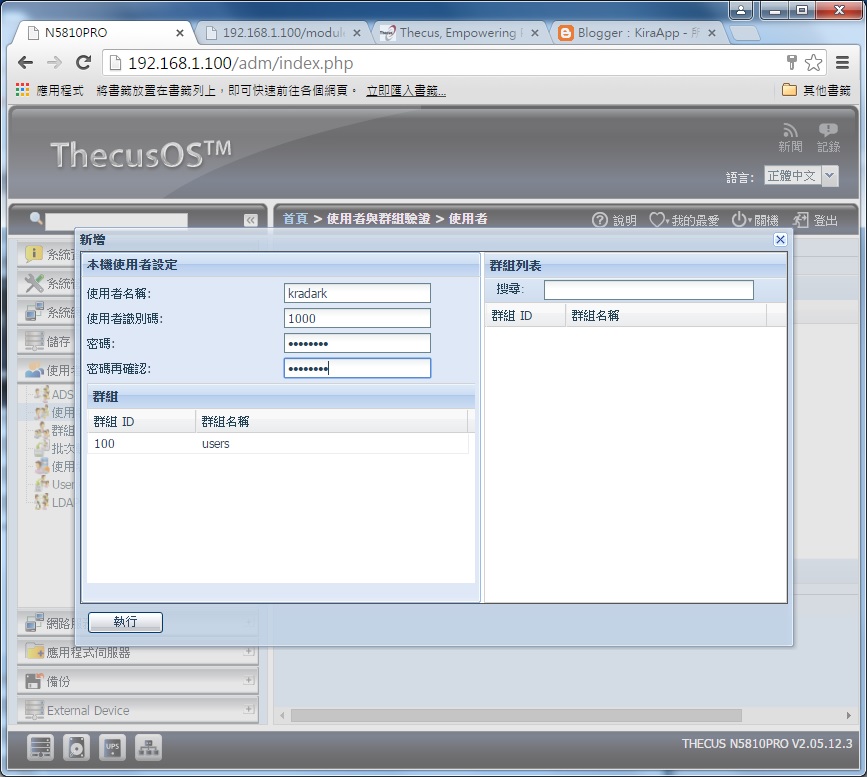Click the 使用者與群組驗證 breadcrumb
This screenshot has width=867, height=777.
pos(378,219)
